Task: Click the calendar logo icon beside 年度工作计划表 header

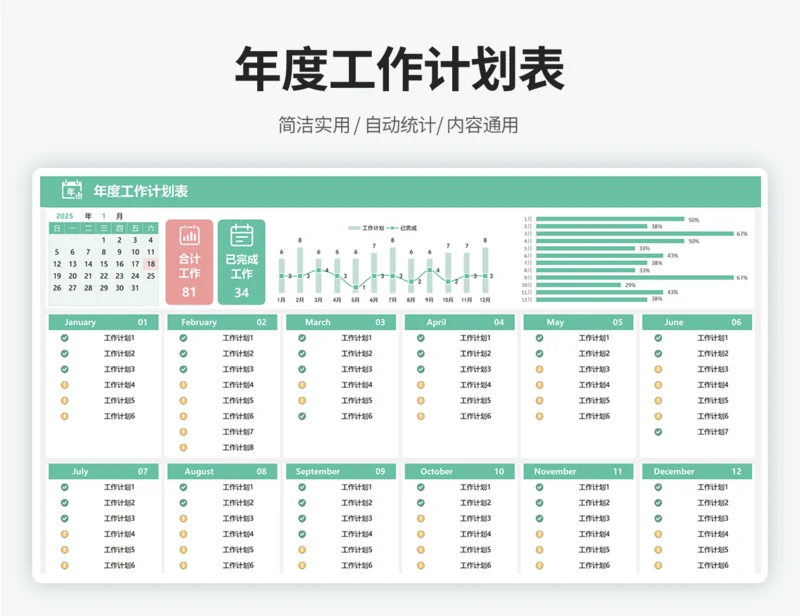Action: (x=72, y=190)
